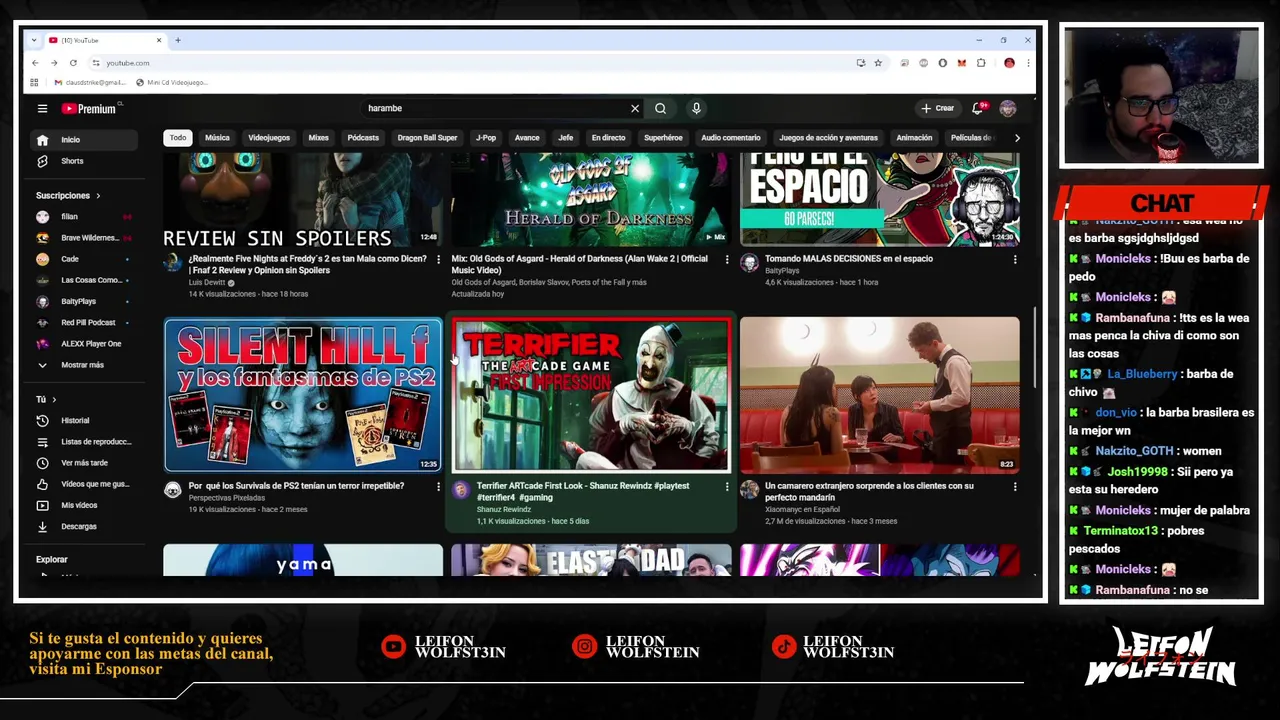Select the Todo filter chip
Screen dimensions: 1280x720
(178, 138)
